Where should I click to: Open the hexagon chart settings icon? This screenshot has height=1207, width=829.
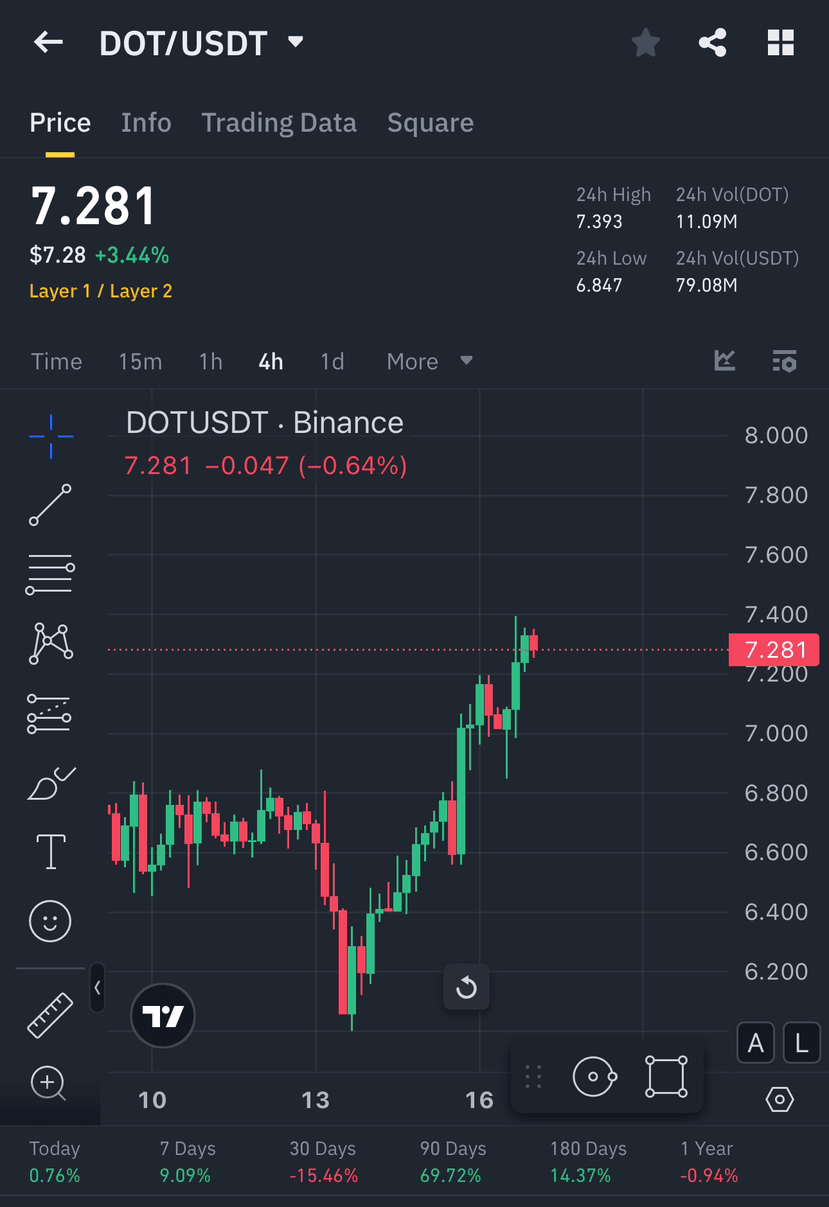click(x=780, y=1100)
